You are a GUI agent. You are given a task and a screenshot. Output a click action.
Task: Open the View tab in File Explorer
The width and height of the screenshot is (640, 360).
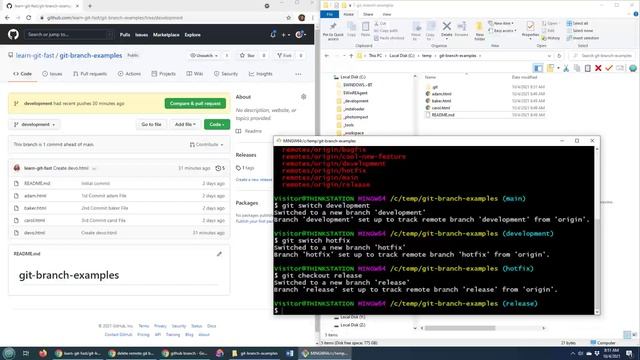click(386, 14)
